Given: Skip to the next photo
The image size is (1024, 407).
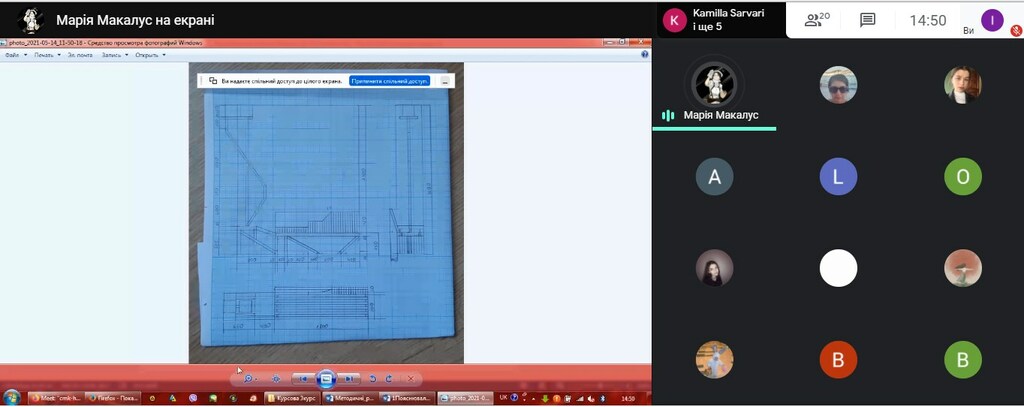Looking at the screenshot, I should 348,379.
